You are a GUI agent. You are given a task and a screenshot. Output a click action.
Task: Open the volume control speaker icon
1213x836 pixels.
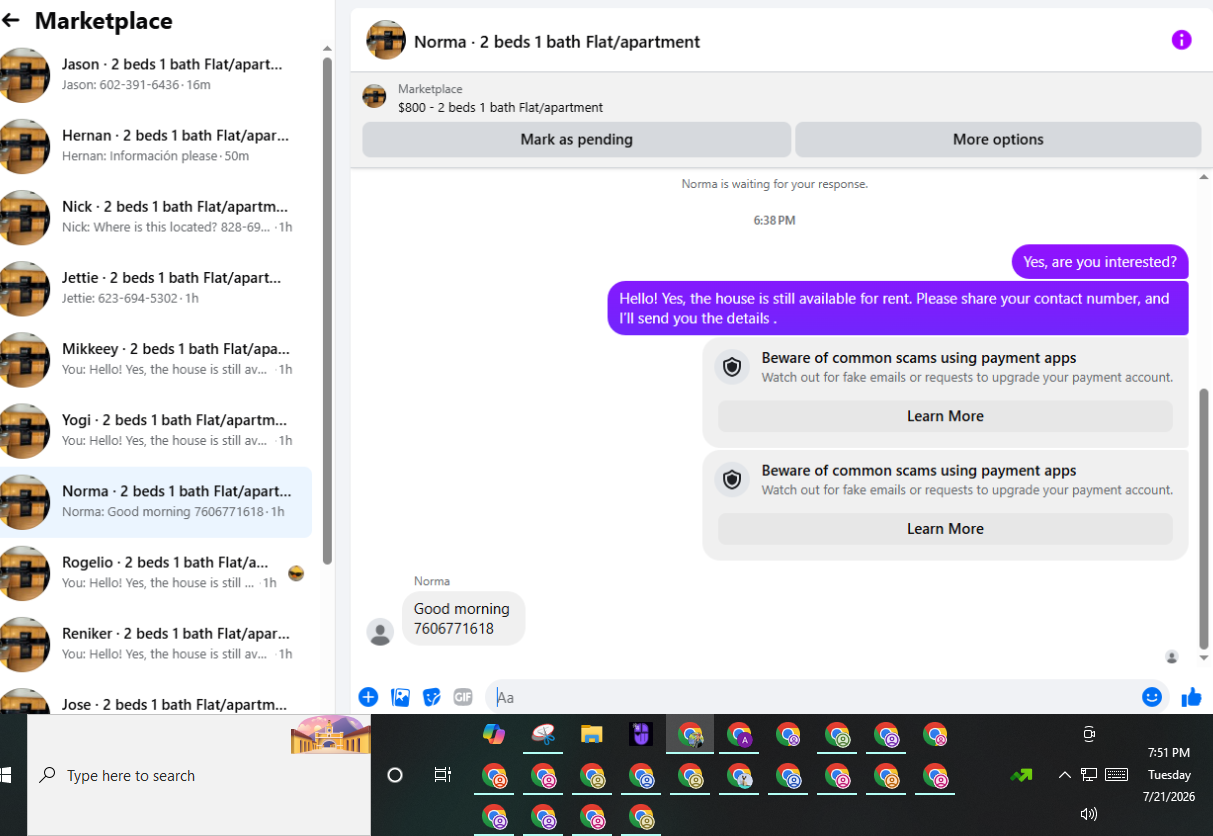(1089, 814)
